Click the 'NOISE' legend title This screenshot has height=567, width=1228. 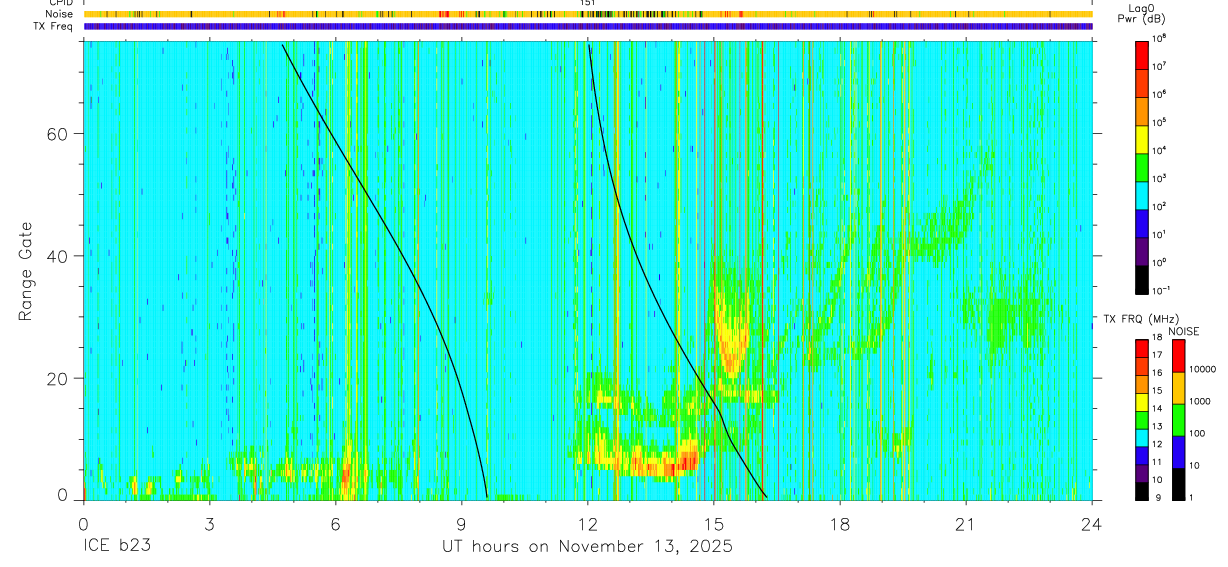pyautogui.click(x=1186, y=332)
